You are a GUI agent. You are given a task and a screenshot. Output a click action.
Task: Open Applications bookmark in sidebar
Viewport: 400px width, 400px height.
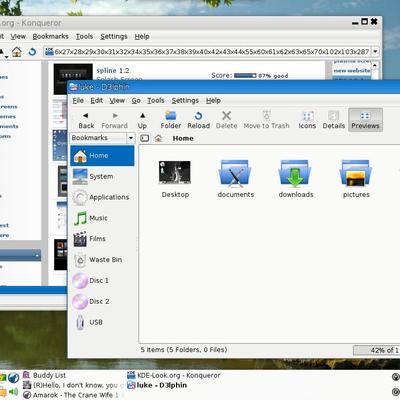[x=102, y=197]
